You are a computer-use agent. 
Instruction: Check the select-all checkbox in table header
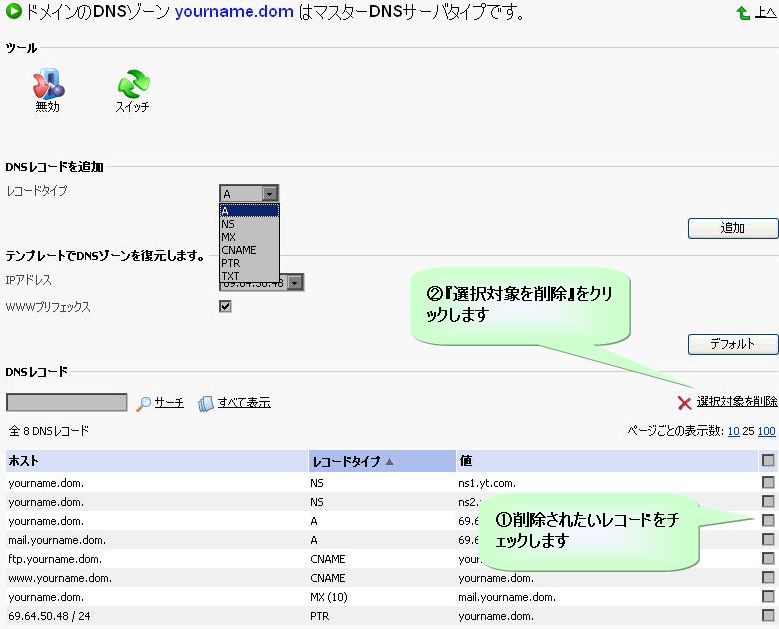pos(768,461)
